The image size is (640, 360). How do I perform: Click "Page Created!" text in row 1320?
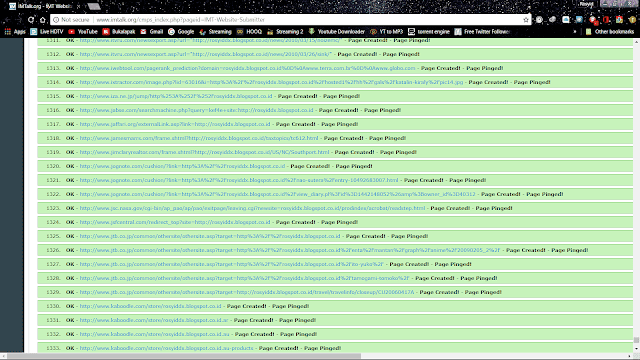coord(310,166)
